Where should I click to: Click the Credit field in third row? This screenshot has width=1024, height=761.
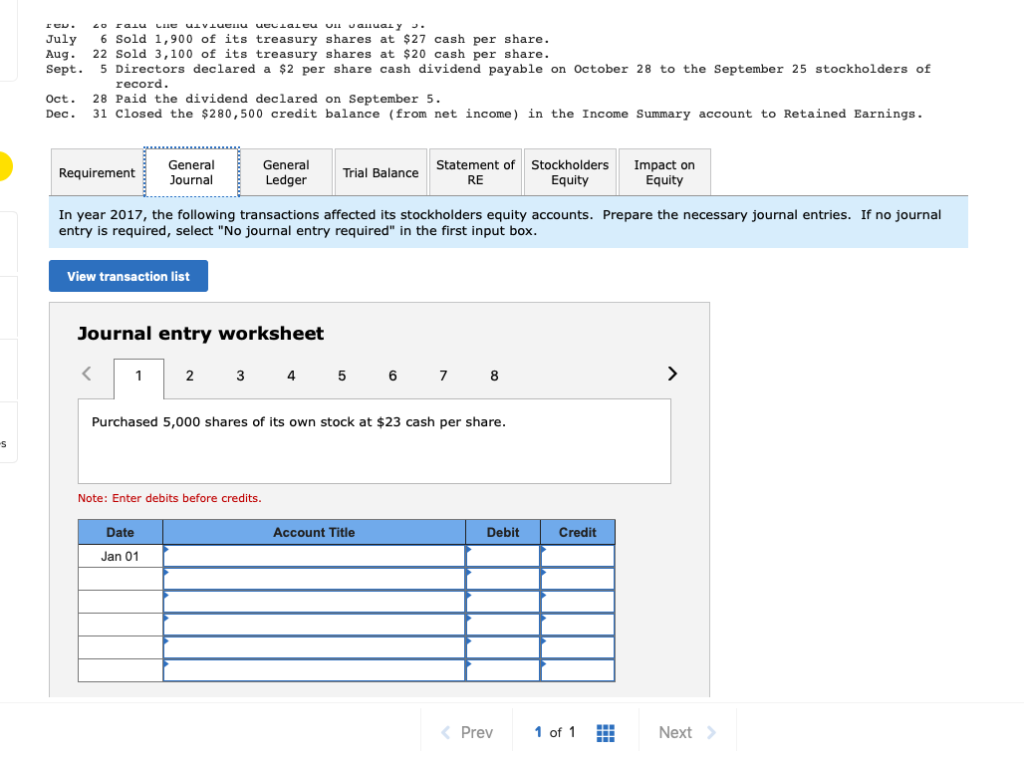[x=578, y=602]
